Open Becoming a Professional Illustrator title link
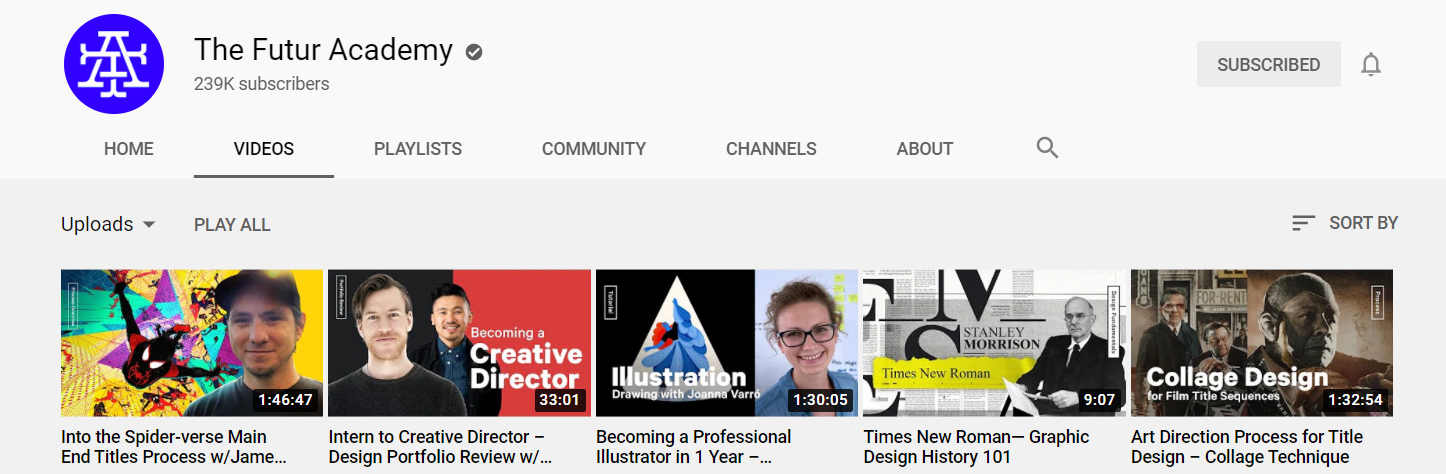The width and height of the screenshot is (1446, 474). pos(694,447)
